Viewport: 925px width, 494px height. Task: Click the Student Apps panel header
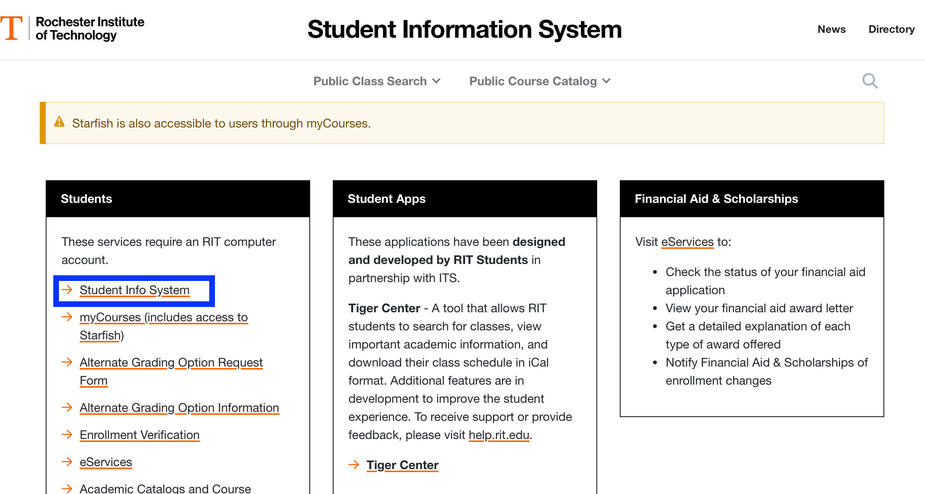tap(465, 199)
